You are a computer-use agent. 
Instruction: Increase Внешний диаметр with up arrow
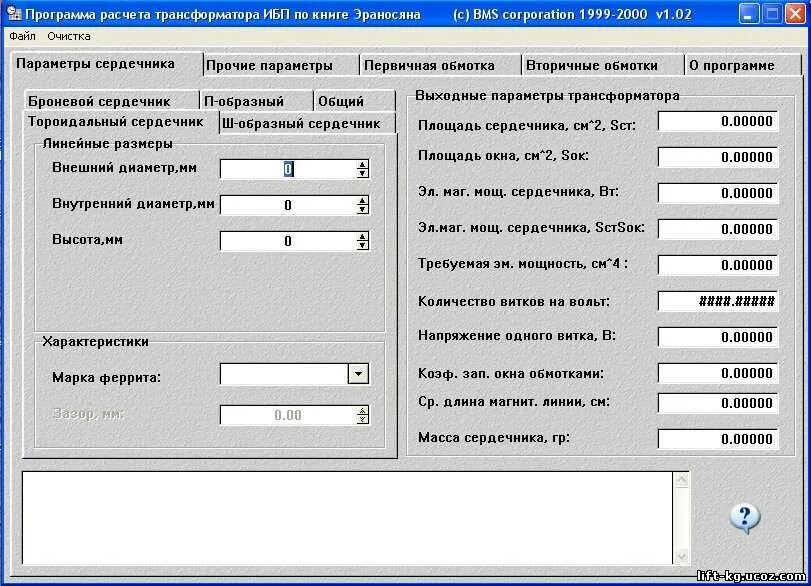click(363, 164)
